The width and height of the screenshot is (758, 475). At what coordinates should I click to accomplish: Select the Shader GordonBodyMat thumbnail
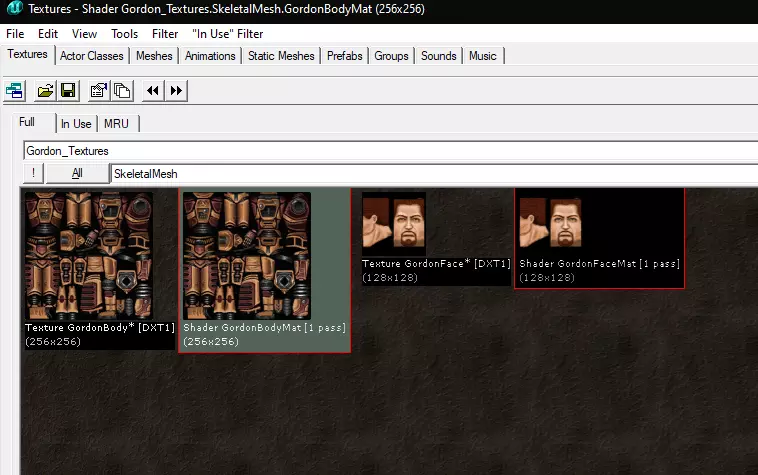247,256
